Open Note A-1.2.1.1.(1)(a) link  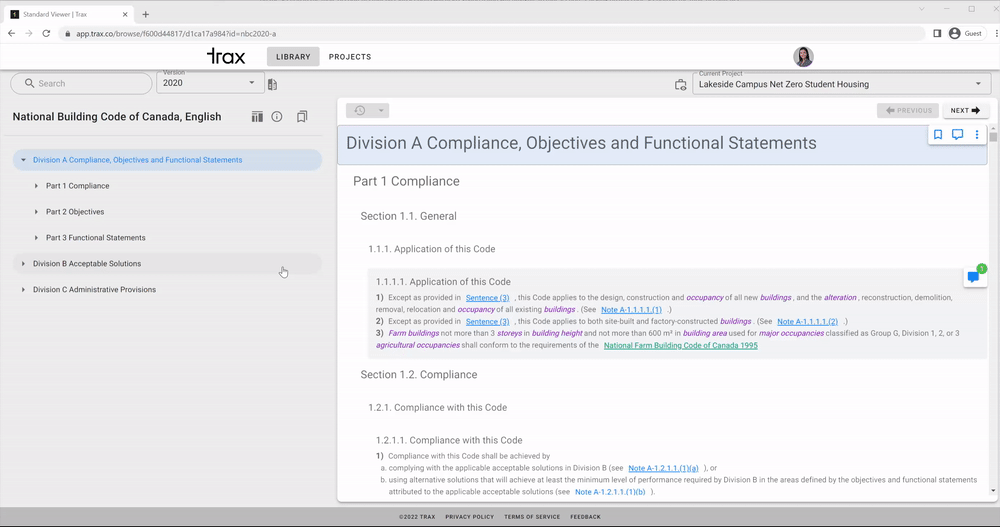(x=663, y=468)
